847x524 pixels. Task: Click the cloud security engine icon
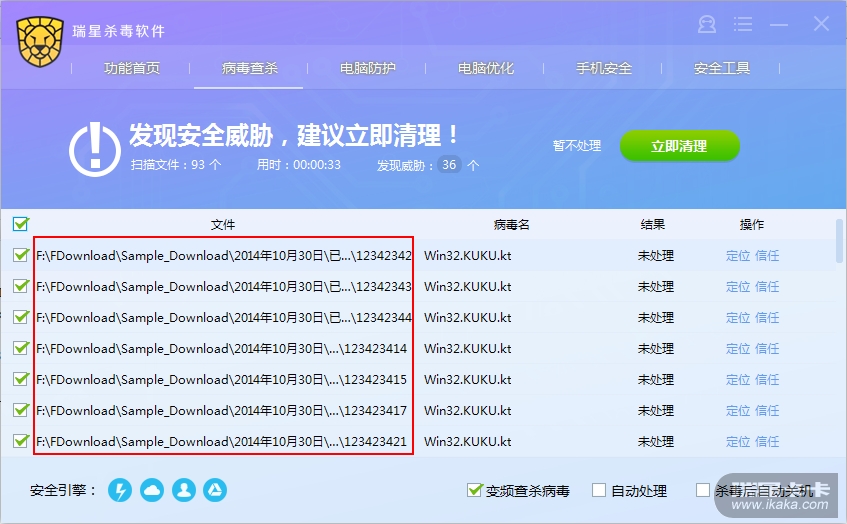point(152,490)
